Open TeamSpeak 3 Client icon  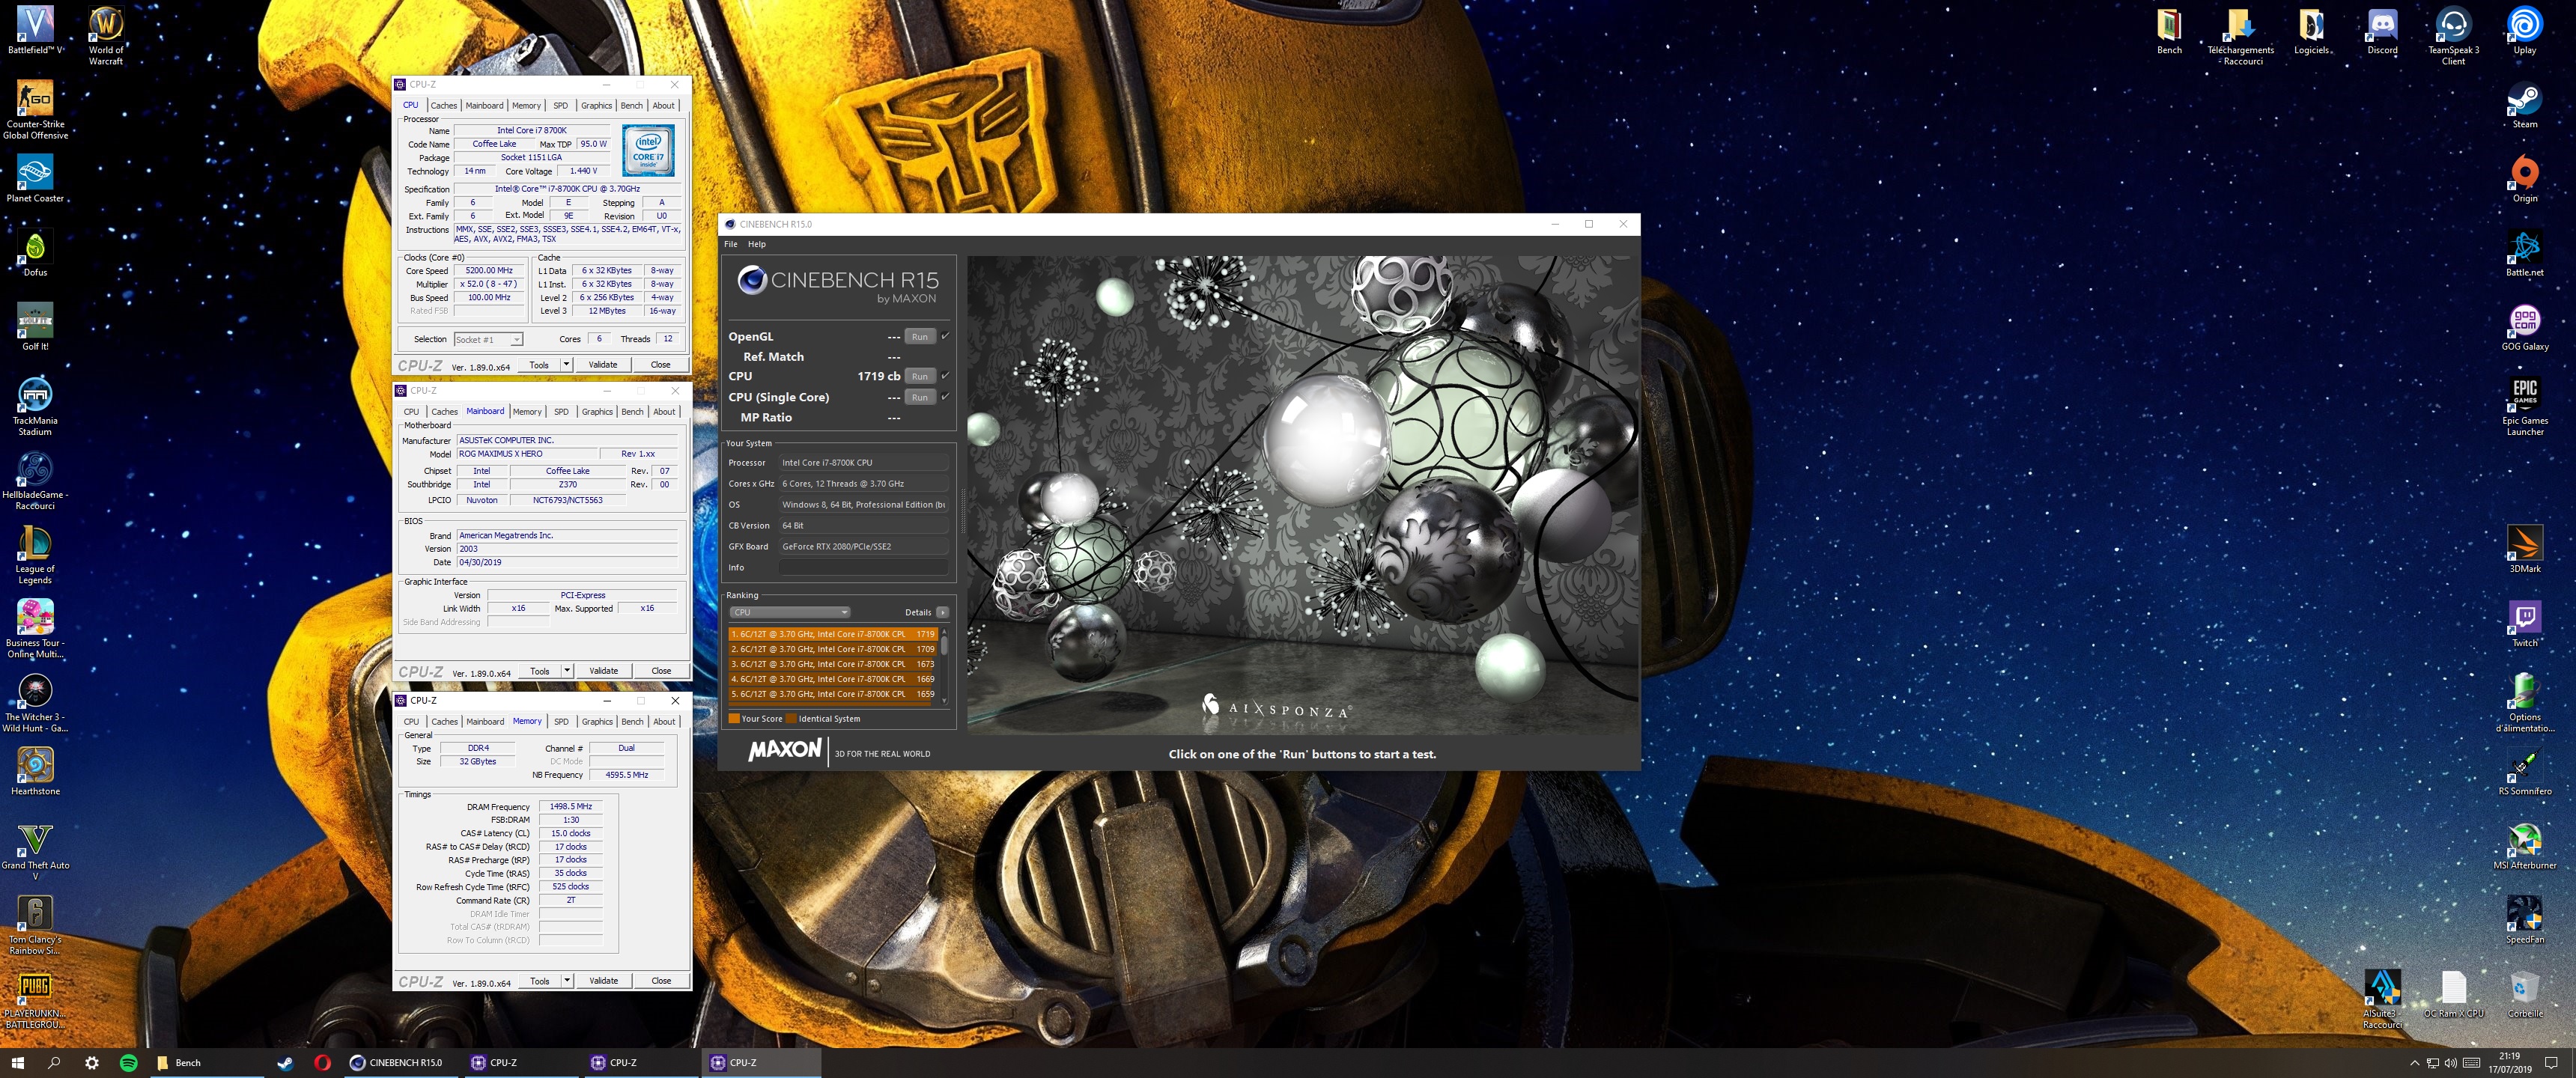pos(2453,35)
